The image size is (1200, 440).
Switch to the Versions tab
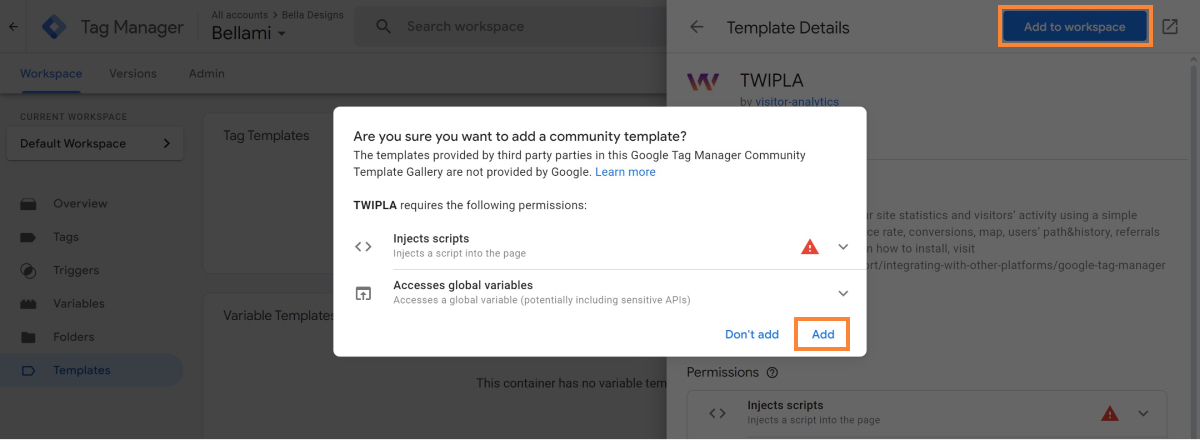tap(133, 73)
